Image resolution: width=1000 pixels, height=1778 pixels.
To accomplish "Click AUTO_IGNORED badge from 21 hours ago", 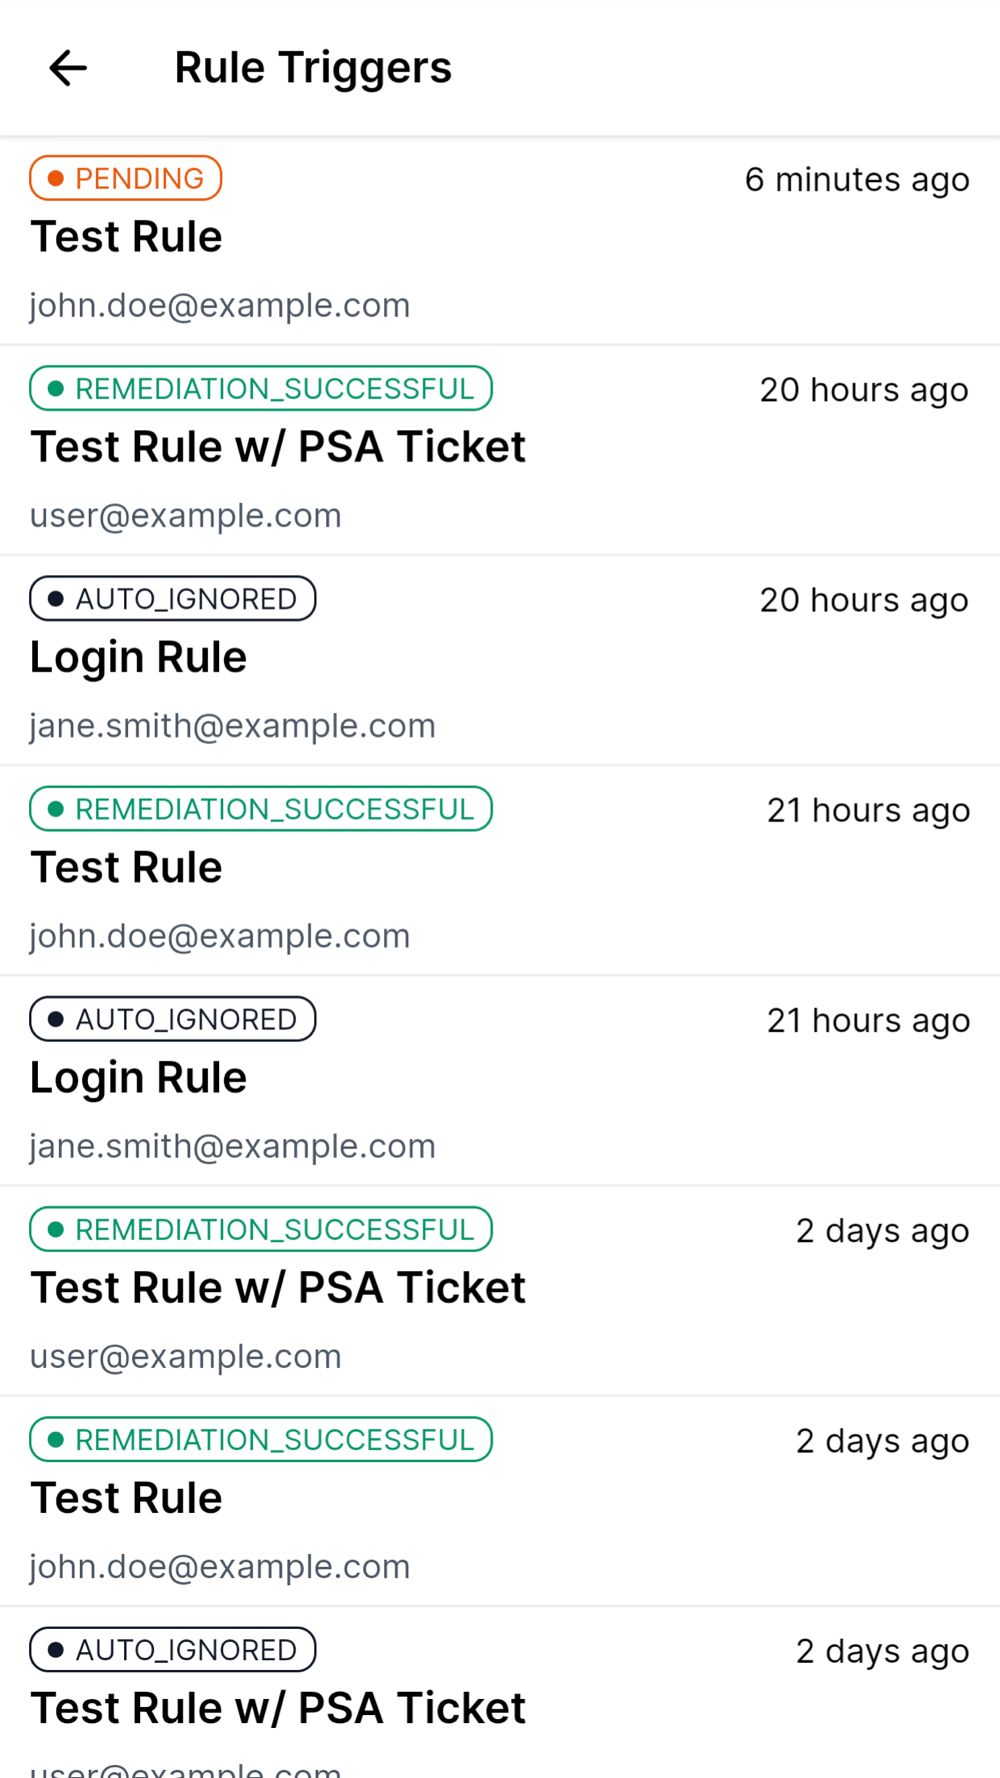I will coord(173,1018).
